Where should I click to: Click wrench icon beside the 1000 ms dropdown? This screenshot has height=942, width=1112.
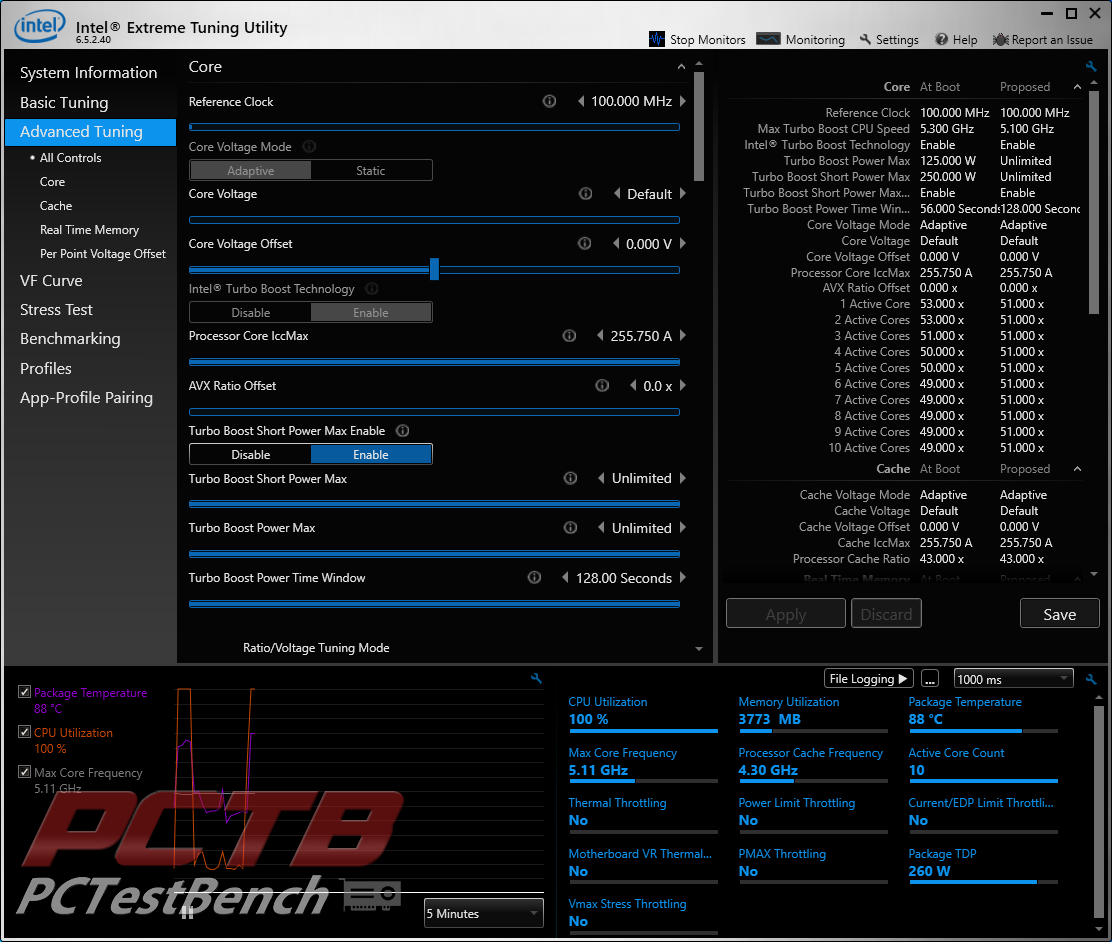1091,679
